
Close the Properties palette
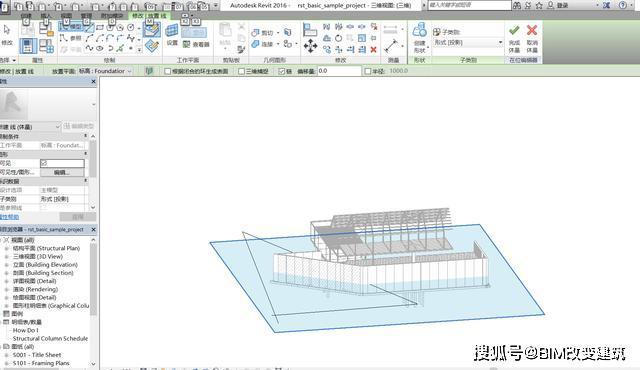click(93, 82)
